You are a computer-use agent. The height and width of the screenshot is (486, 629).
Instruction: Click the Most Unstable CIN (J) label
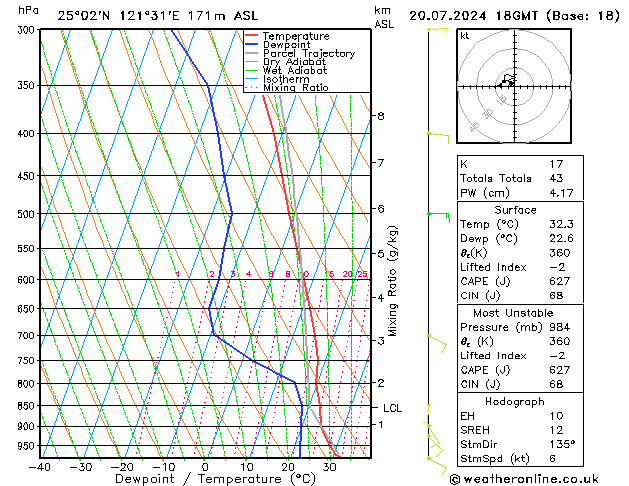tap(480, 384)
